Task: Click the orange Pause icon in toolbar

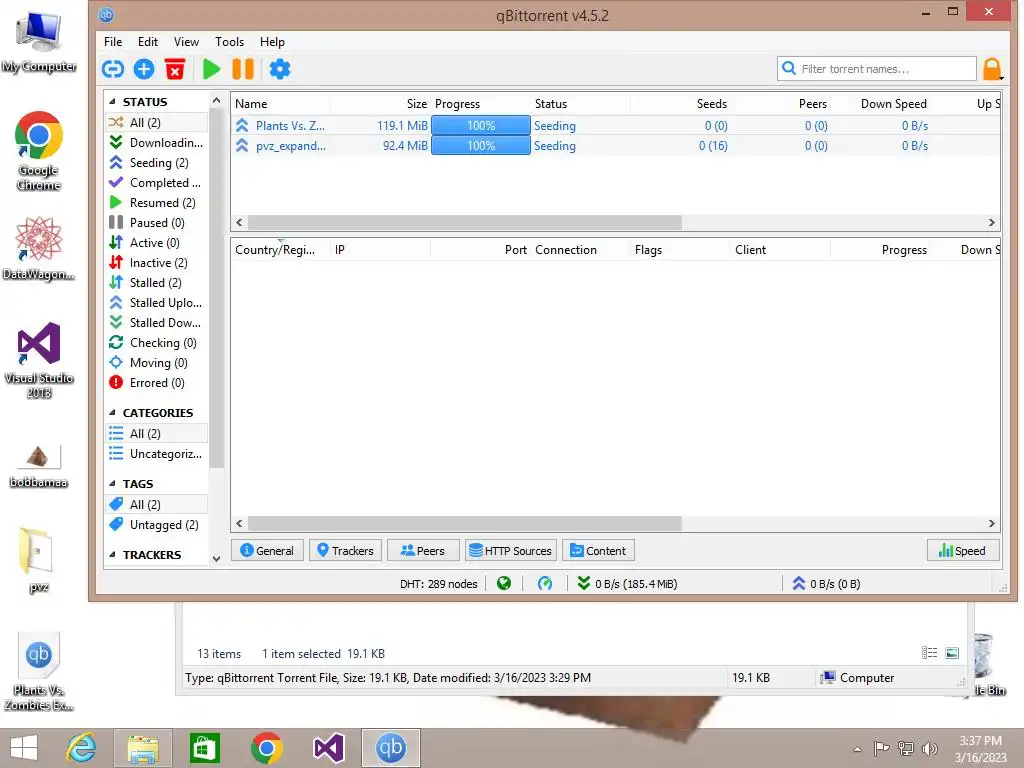Action: pos(243,69)
